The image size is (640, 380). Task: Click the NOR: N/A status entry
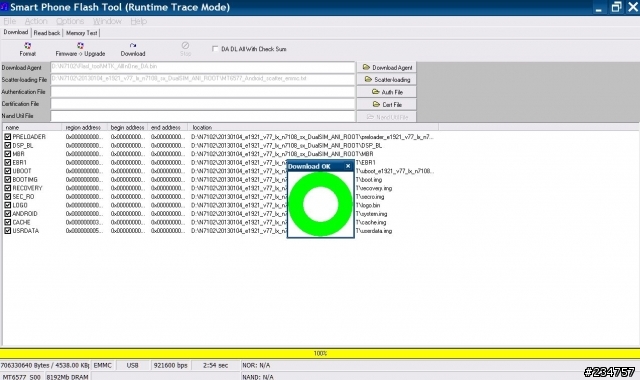256,365
